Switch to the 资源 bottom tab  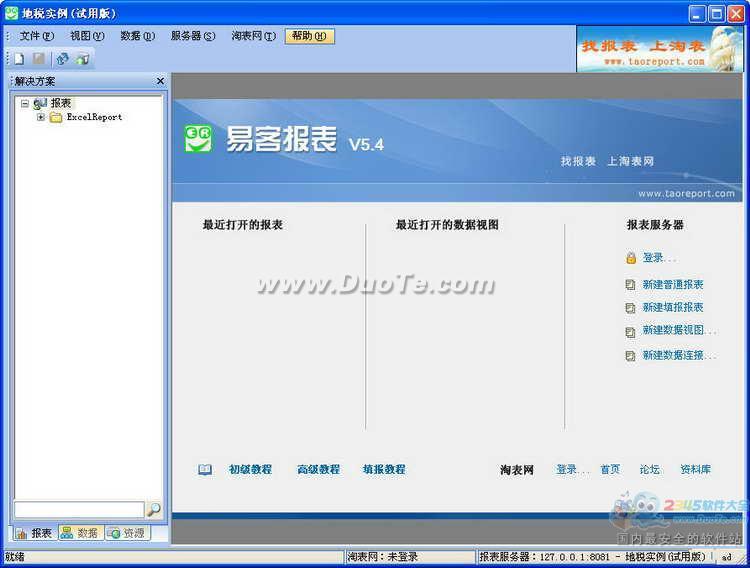click(x=127, y=533)
